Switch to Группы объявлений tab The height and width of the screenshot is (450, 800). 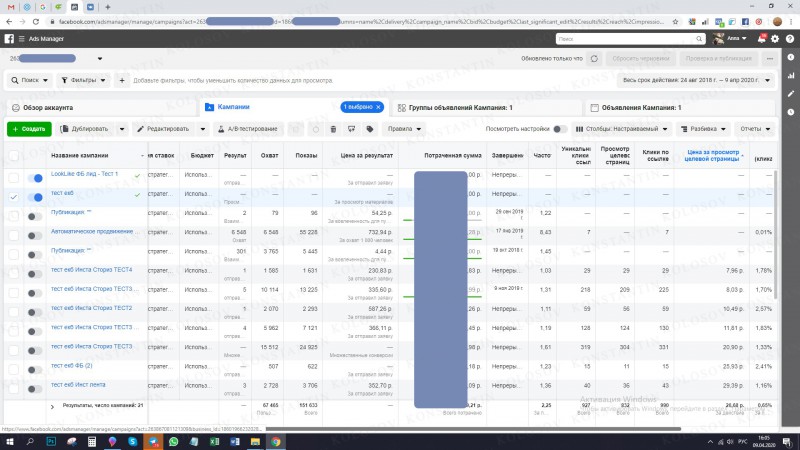(455, 108)
